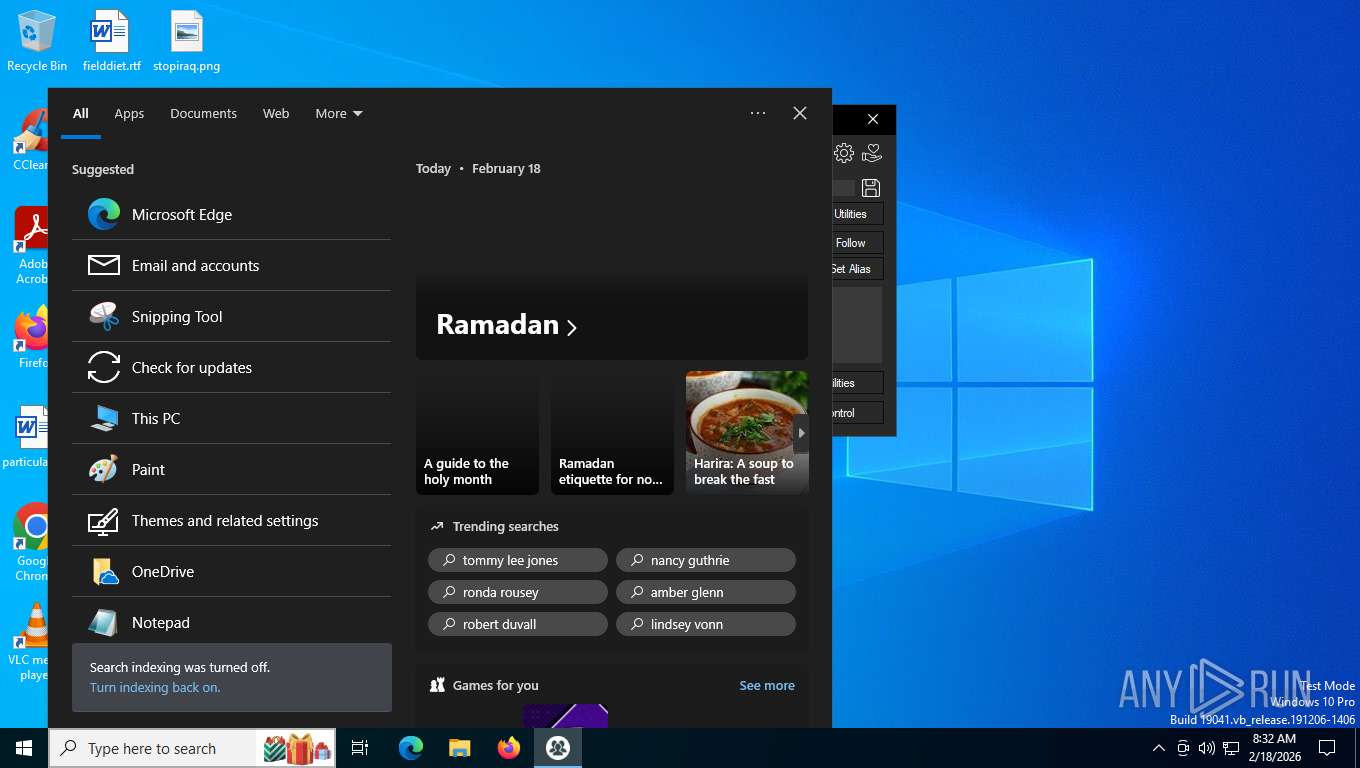The height and width of the screenshot is (768, 1360).
Task: Open the volume control in system tray
Action: 1207,748
